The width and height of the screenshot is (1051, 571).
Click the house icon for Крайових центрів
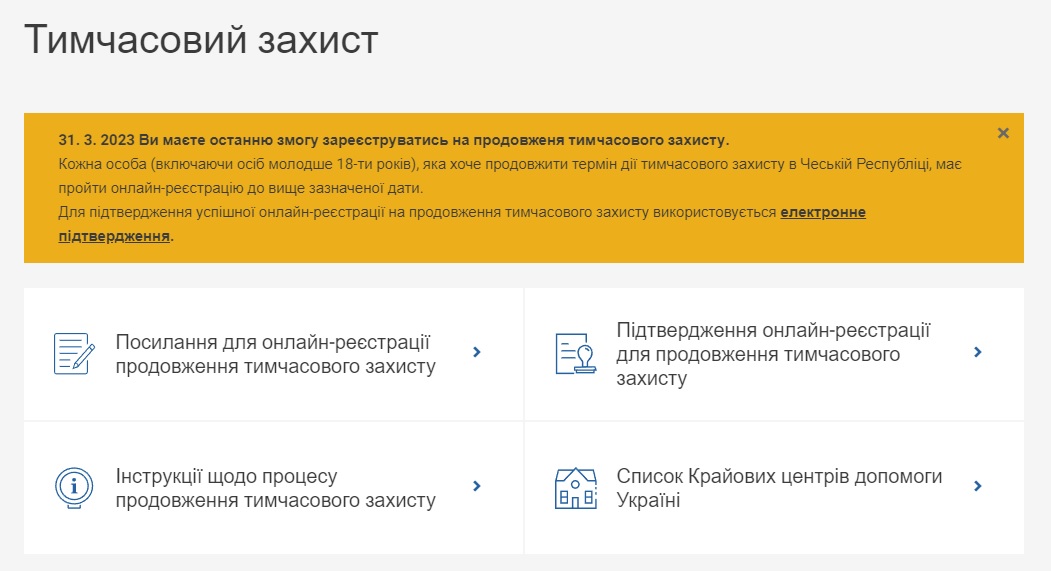(575, 488)
